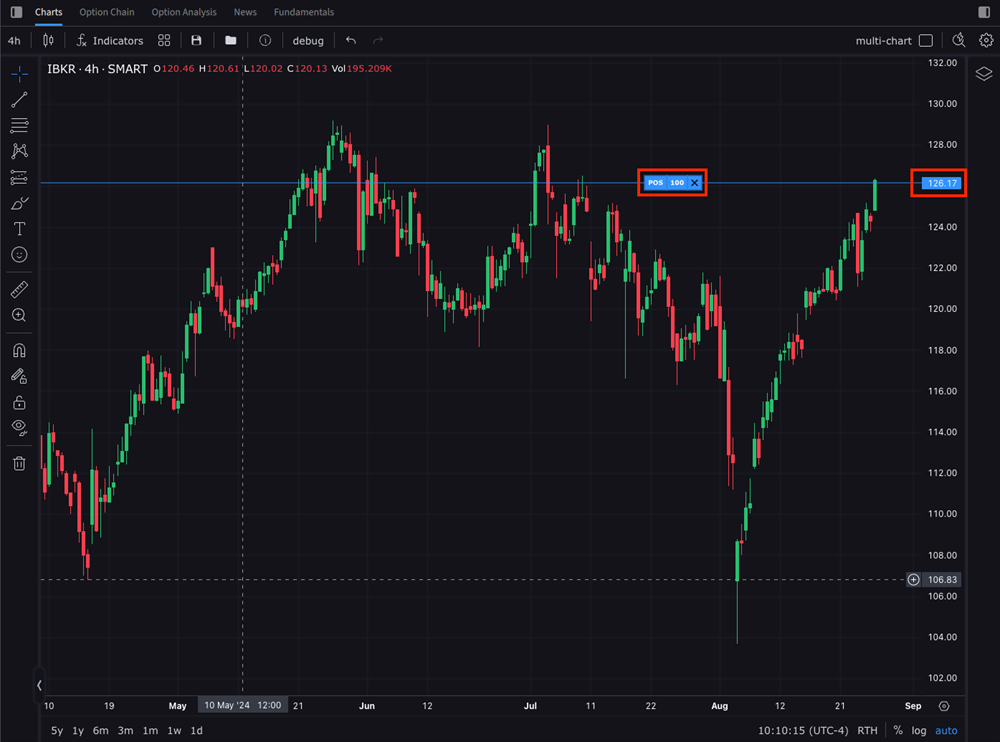
Task: Activate the zoom in tool
Action: 19,315
